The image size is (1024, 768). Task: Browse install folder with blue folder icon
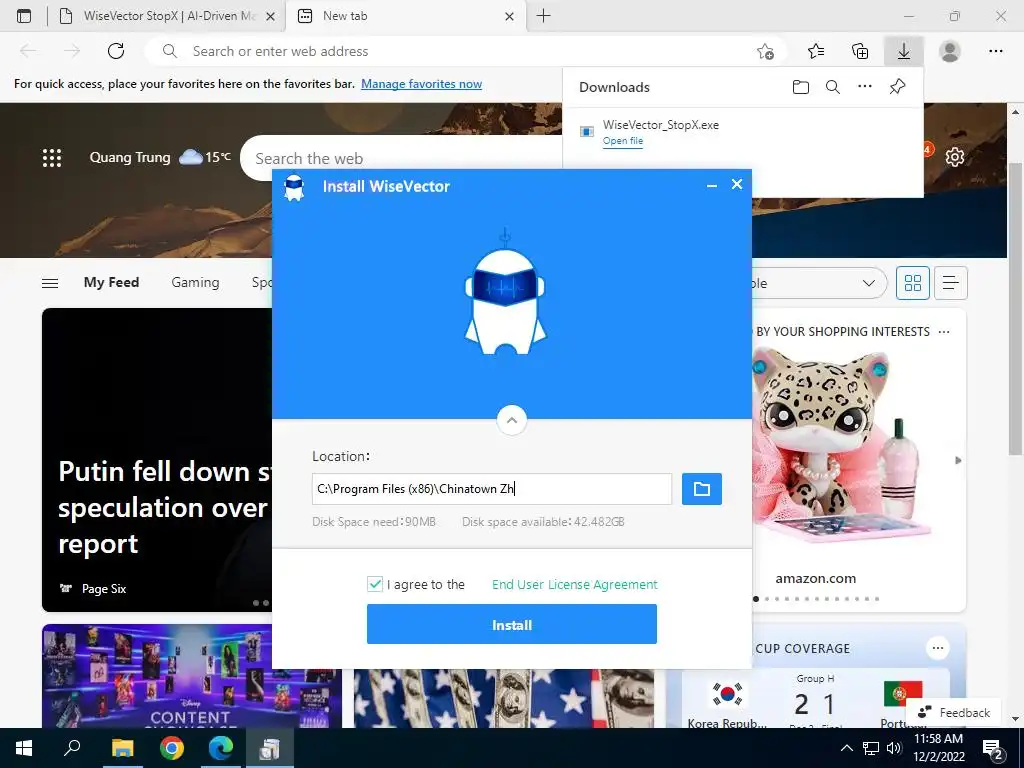701,488
